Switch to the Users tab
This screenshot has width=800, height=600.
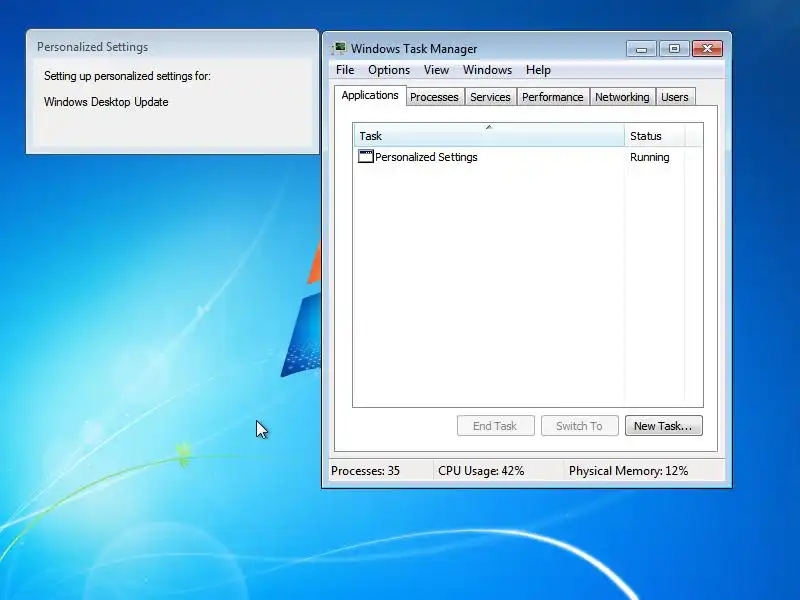click(674, 97)
